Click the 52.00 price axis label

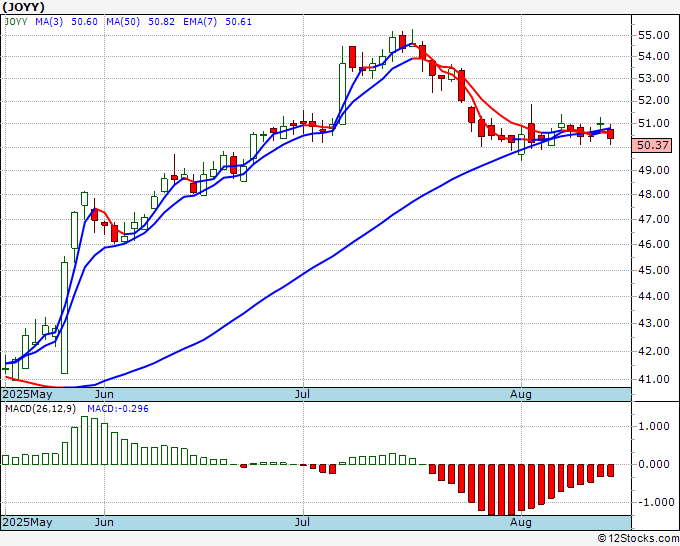(x=654, y=100)
